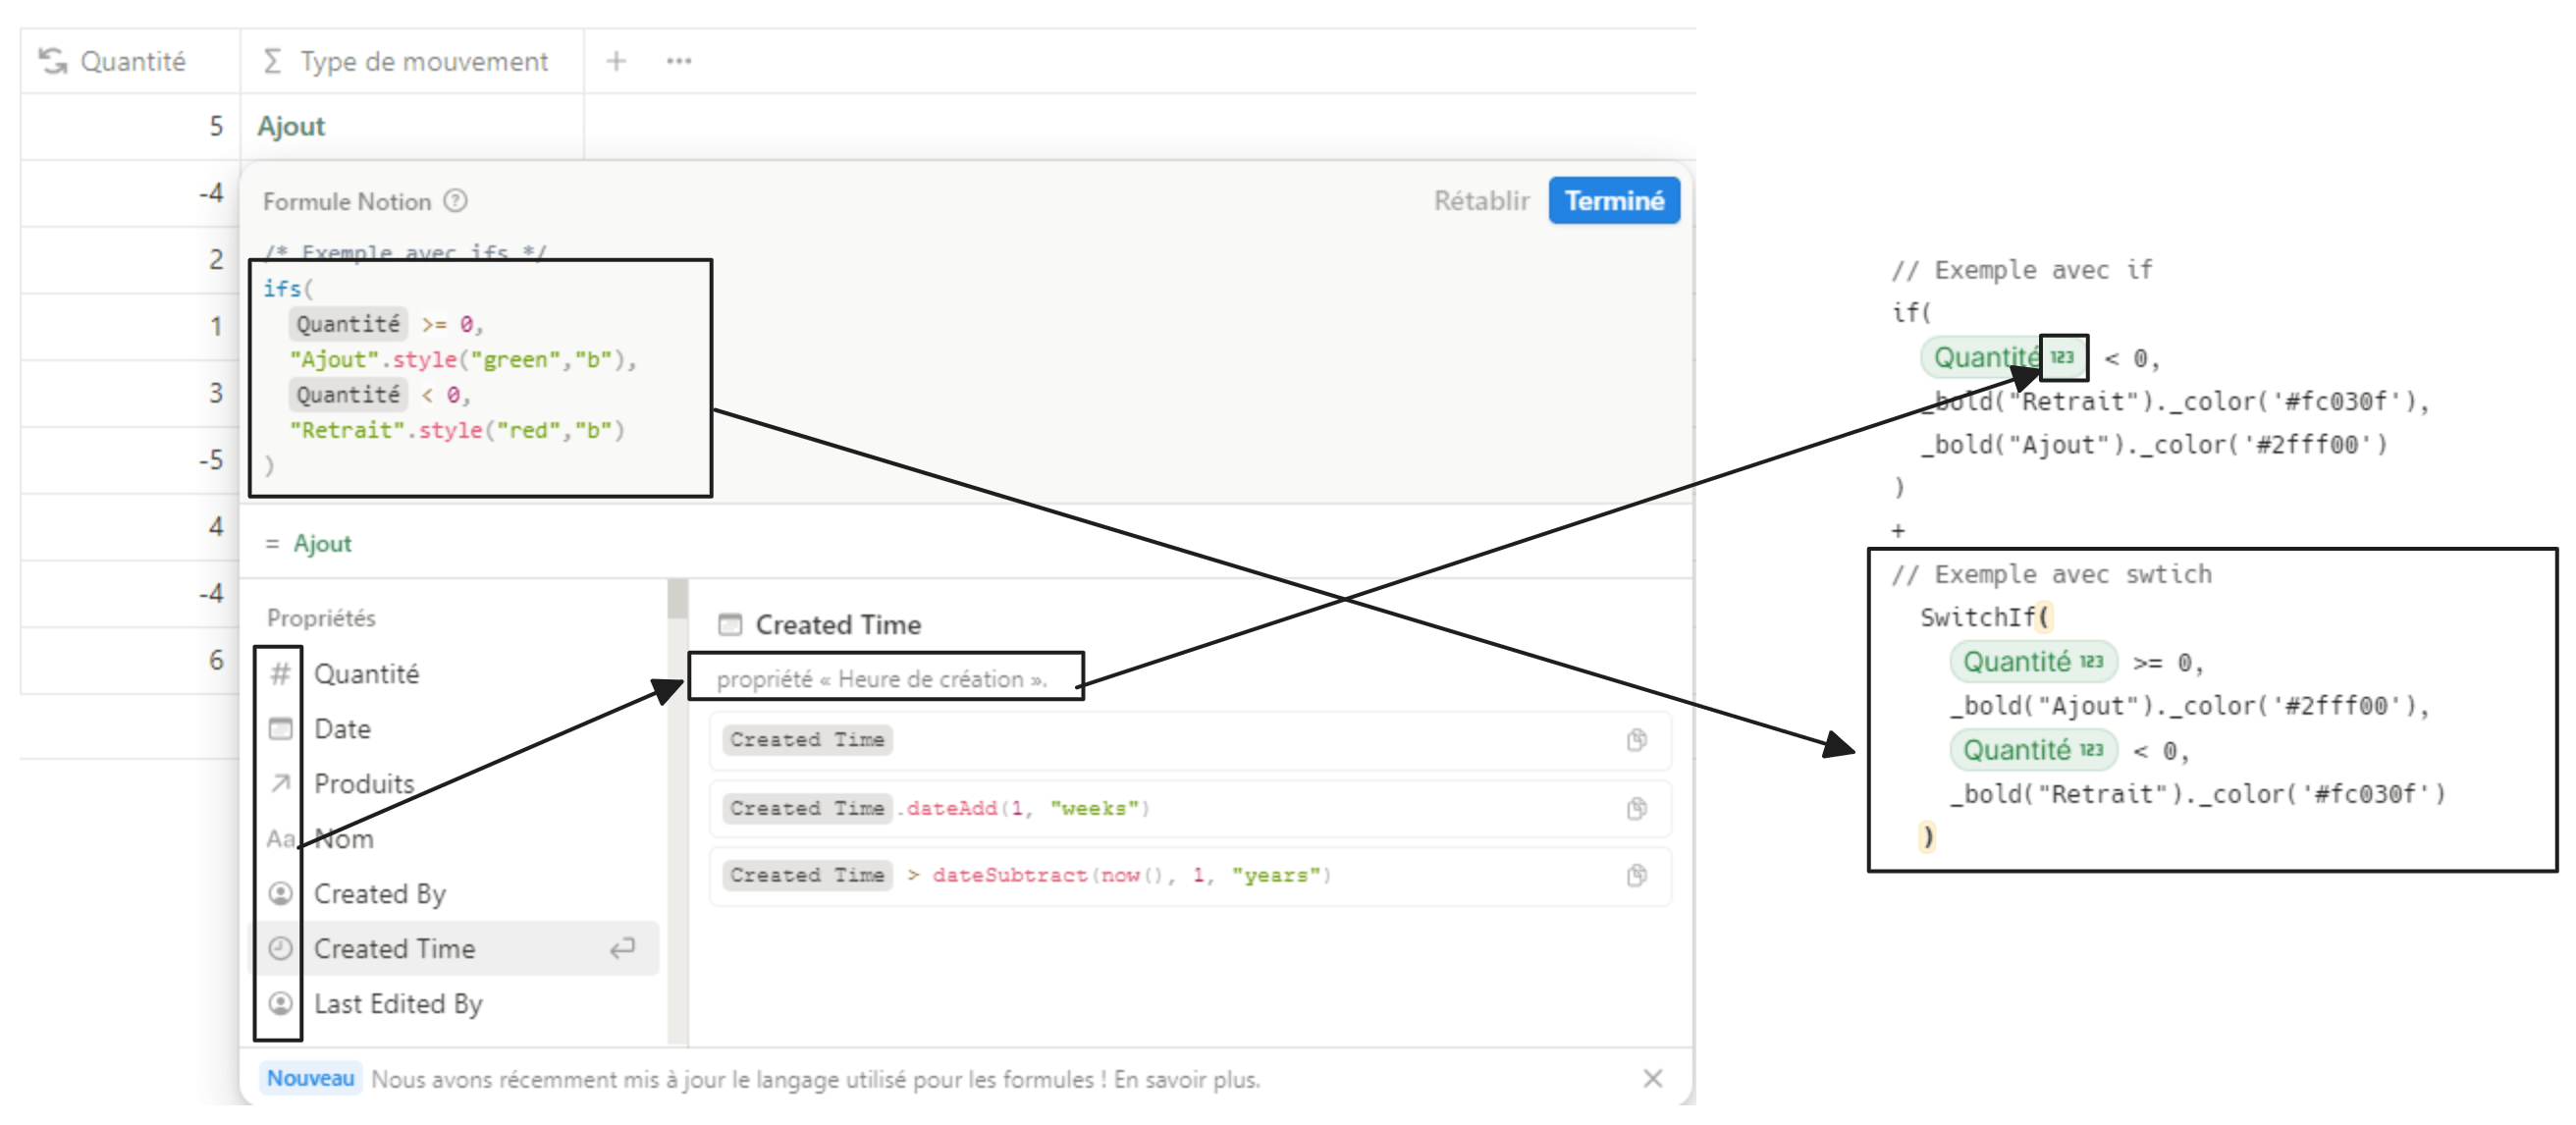This screenshot has width=2576, height=1125.
Task: Click the propriété « Heure de création » description
Action: pos(881,679)
